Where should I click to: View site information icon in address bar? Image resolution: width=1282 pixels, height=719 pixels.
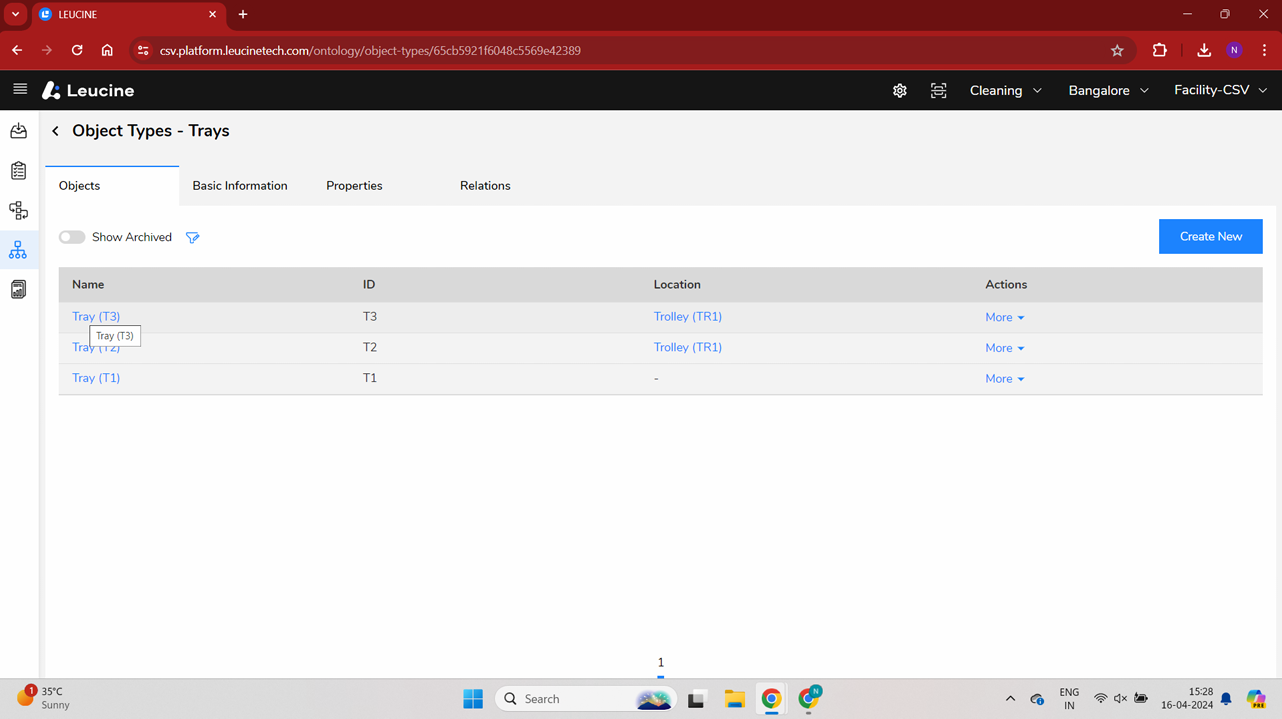pos(143,50)
